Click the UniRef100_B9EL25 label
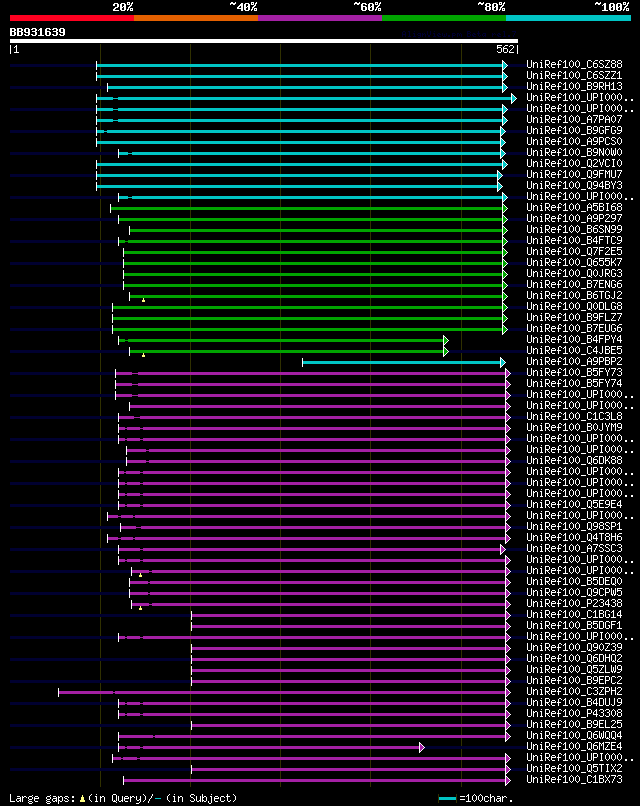640x806 pixels. [x=574, y=724]
